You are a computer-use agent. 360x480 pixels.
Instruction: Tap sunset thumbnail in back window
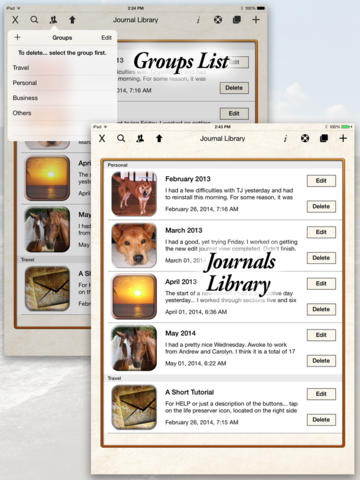click(48, 178)
